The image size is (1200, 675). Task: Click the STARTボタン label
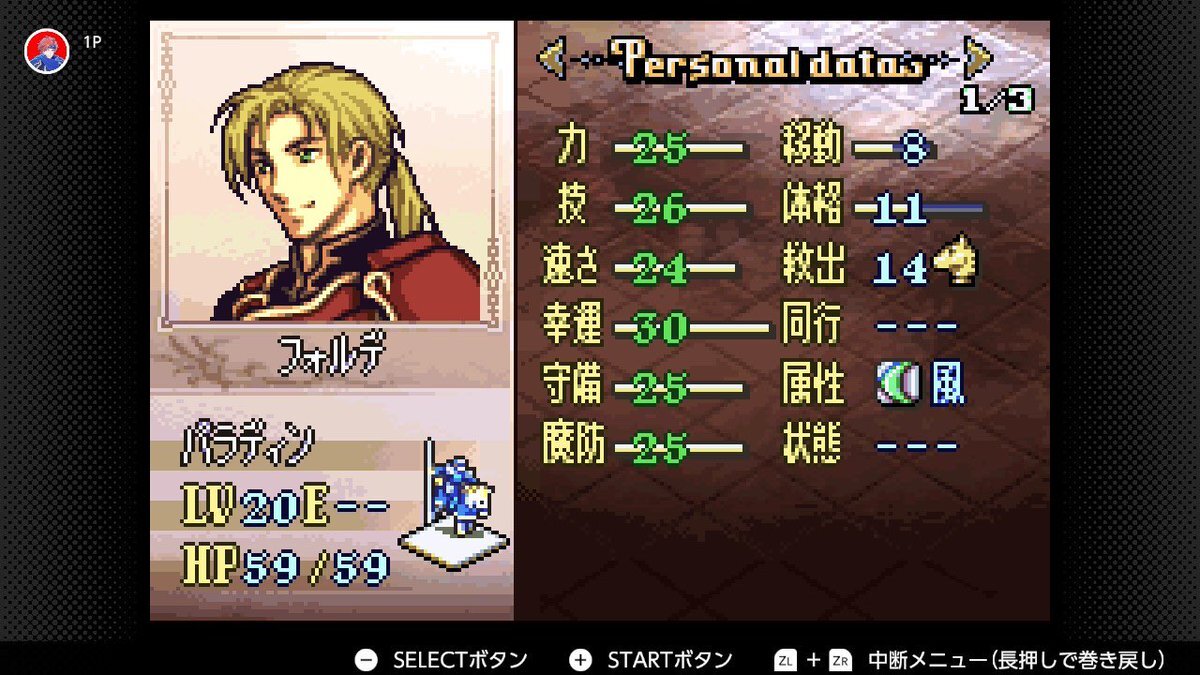point(670,660)
